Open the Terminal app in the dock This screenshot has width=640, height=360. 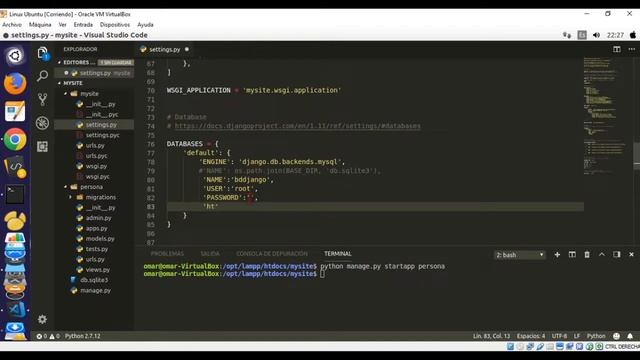click(x=15, y=195)
